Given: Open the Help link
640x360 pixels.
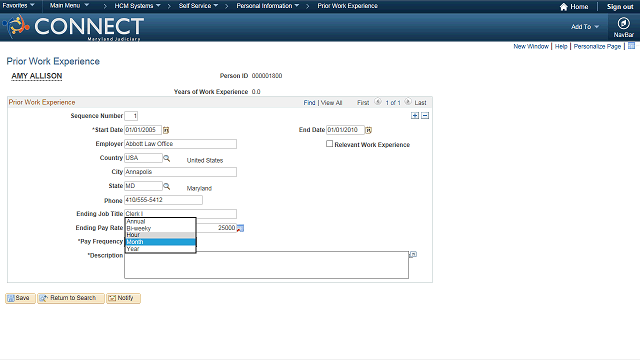Looking at the screenshot, I should coord(561,47).
